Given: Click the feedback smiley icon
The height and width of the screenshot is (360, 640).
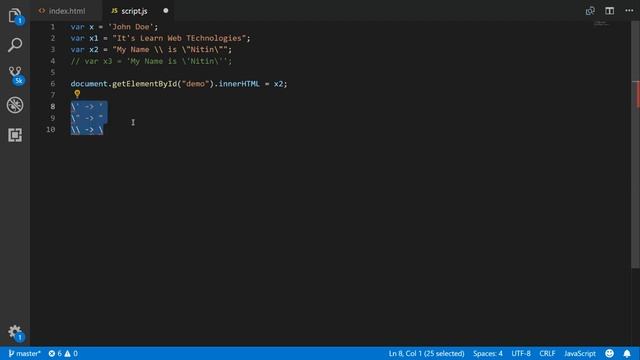Looking at the screenshot, I should [x=609, y=353].
